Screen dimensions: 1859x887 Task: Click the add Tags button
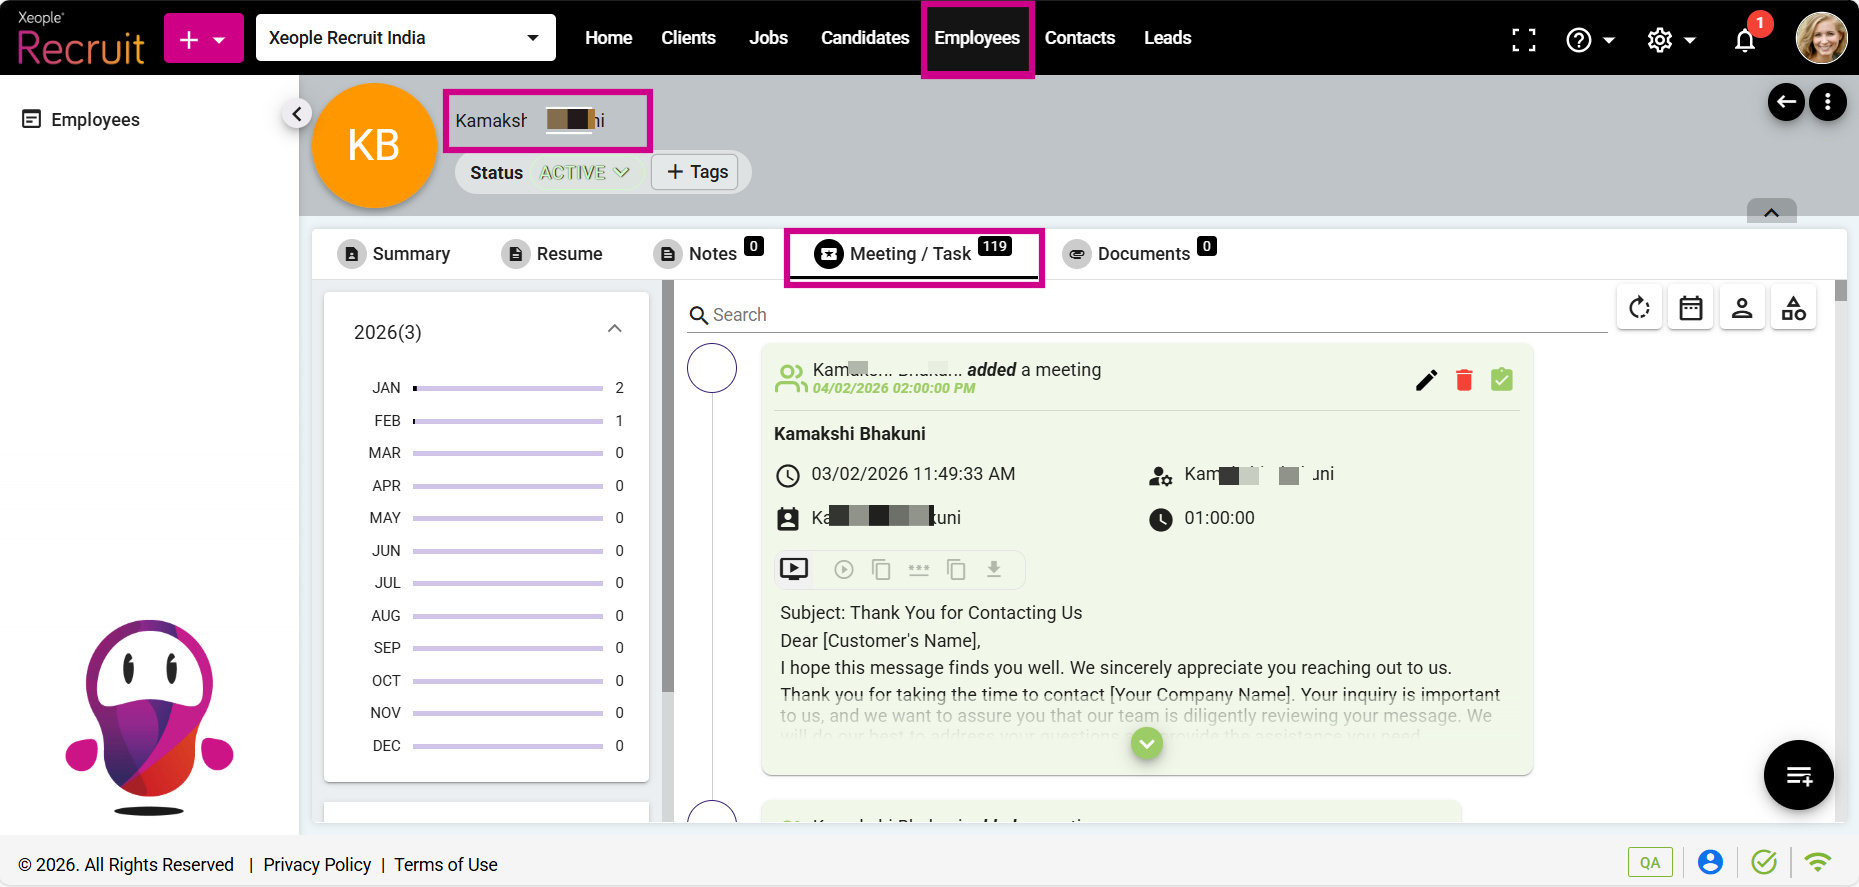point(697,172)
